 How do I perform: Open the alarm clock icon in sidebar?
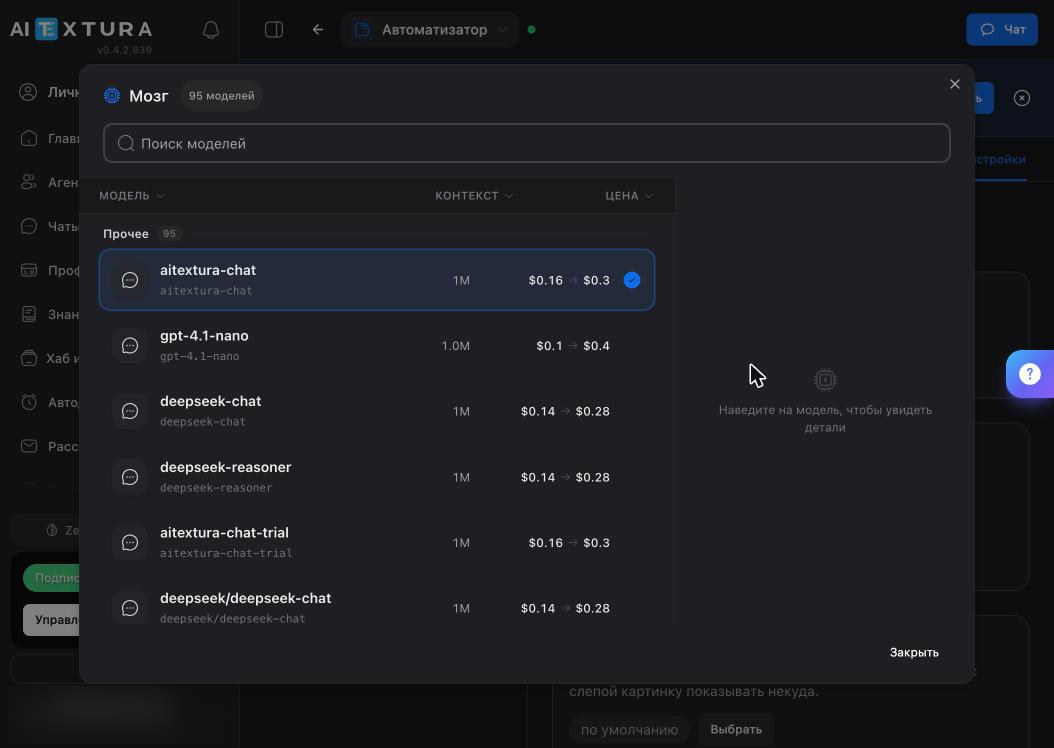pos(29,402)
